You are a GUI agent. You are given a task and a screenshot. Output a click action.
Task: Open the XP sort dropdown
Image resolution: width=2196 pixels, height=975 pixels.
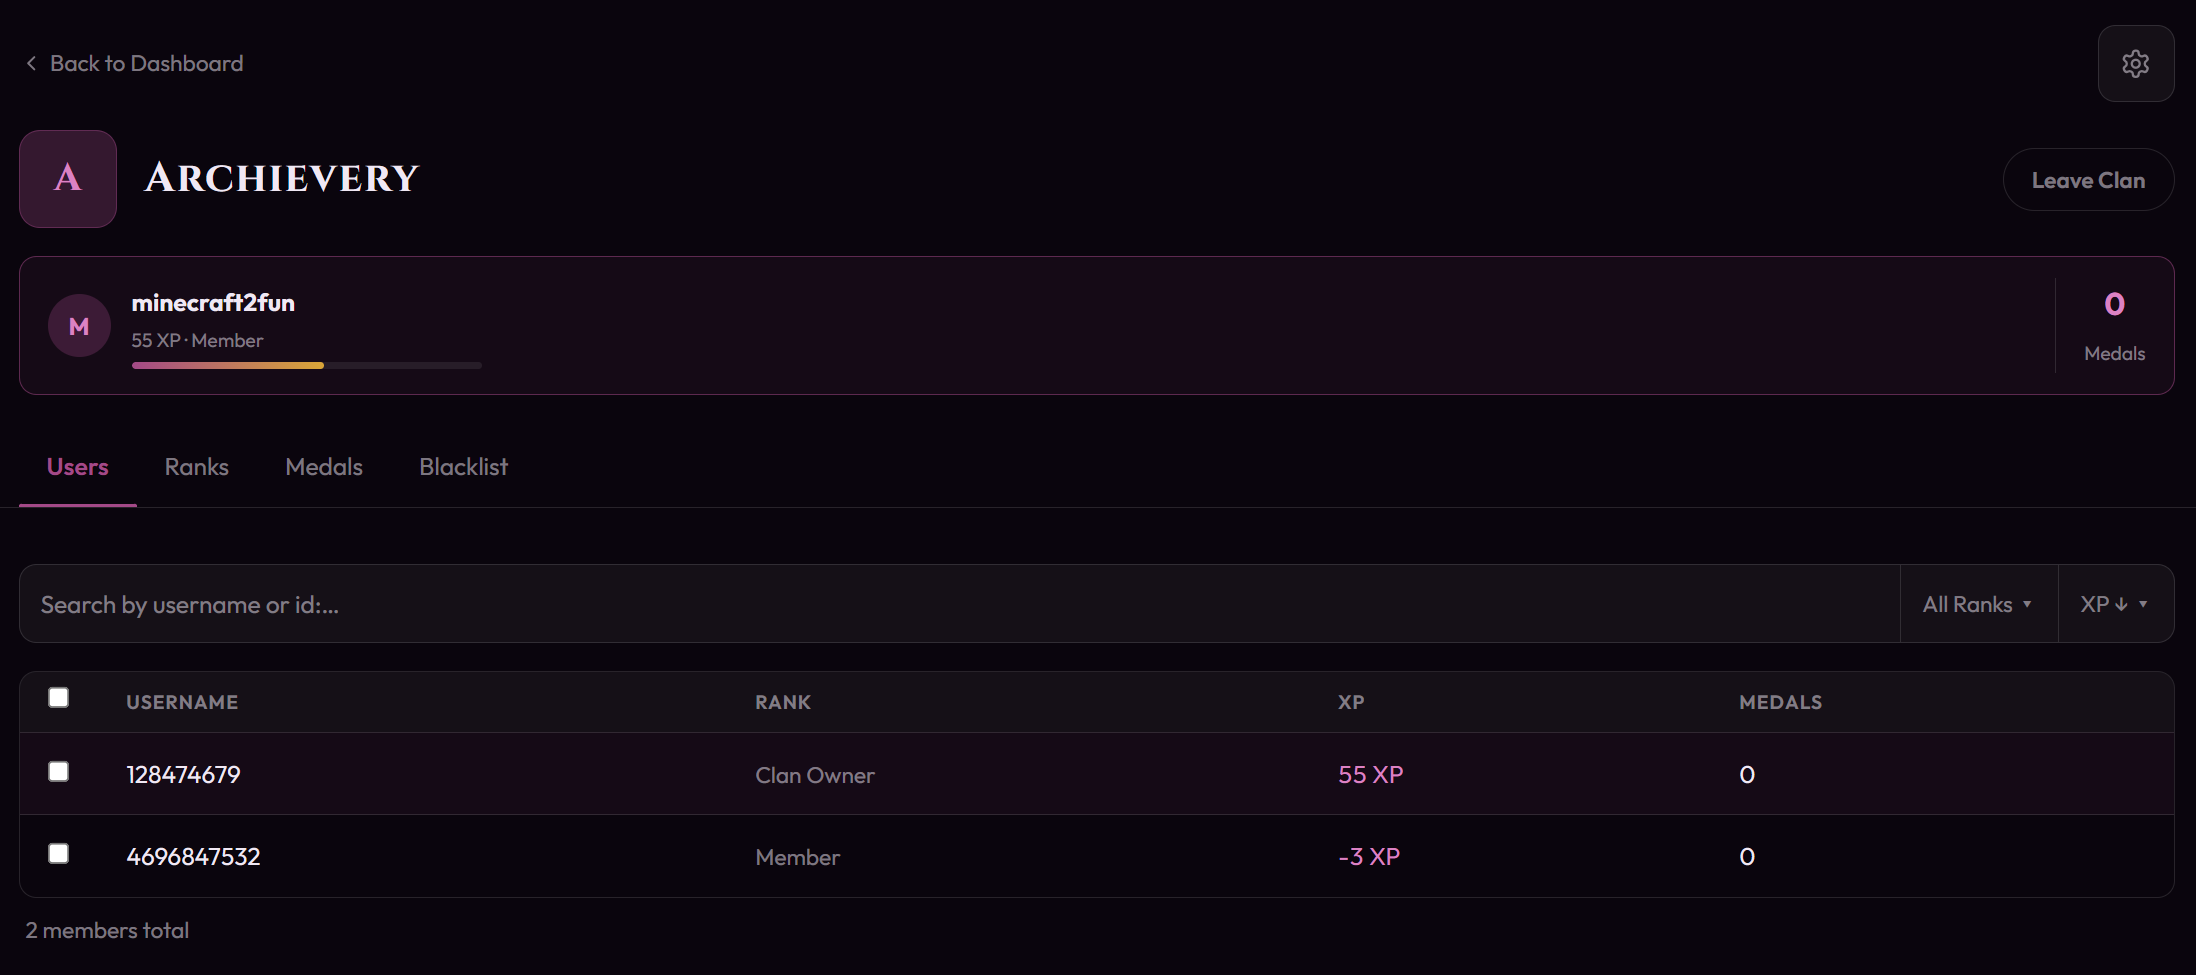tap(2115, 604)
